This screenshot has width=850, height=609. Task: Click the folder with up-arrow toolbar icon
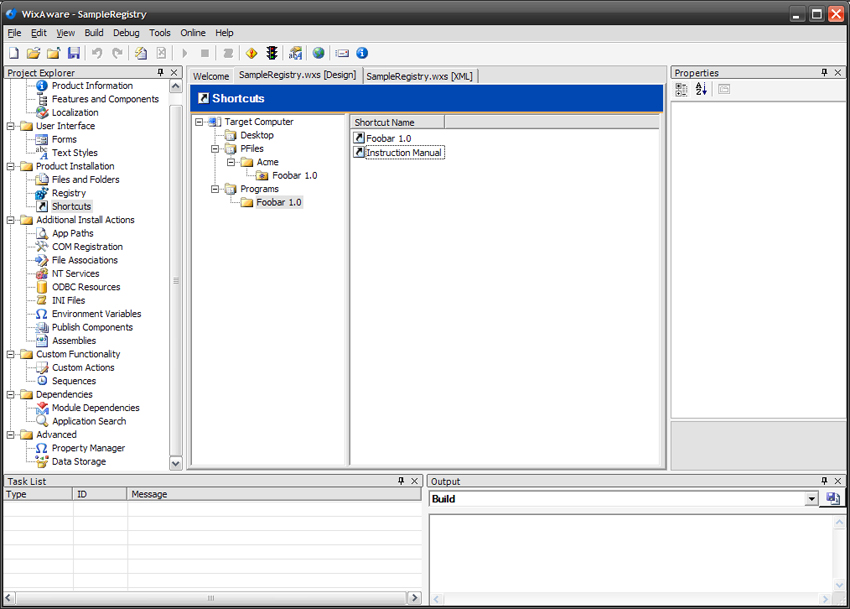tap(54, 53)
